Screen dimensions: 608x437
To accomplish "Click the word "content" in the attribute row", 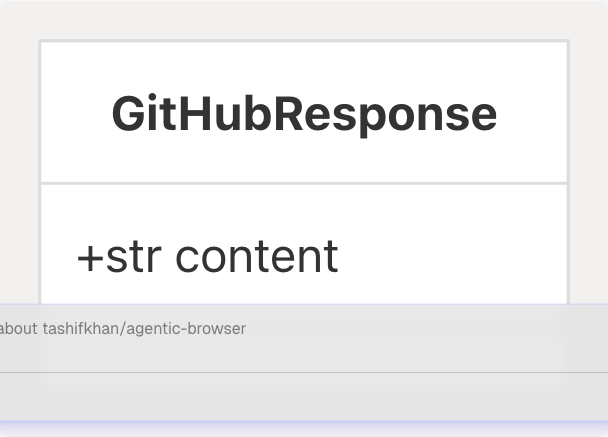I will pyautogui.click(x=257, y=256).
